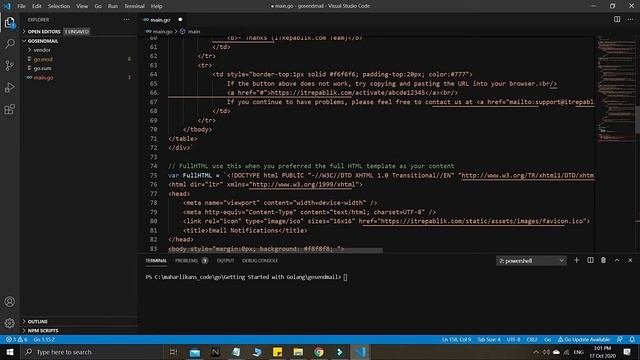
Task: Click the Windows Start button
Action: coord(10,352)
